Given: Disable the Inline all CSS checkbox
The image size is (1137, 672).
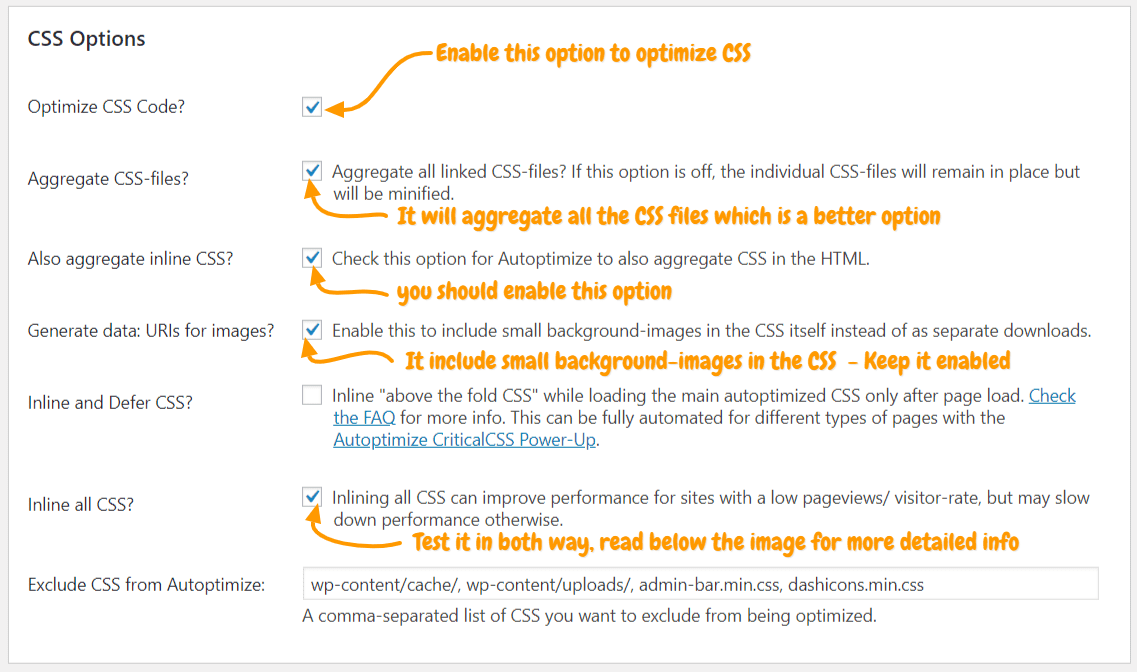Looking at the screenshot, I should coord(311,497).
